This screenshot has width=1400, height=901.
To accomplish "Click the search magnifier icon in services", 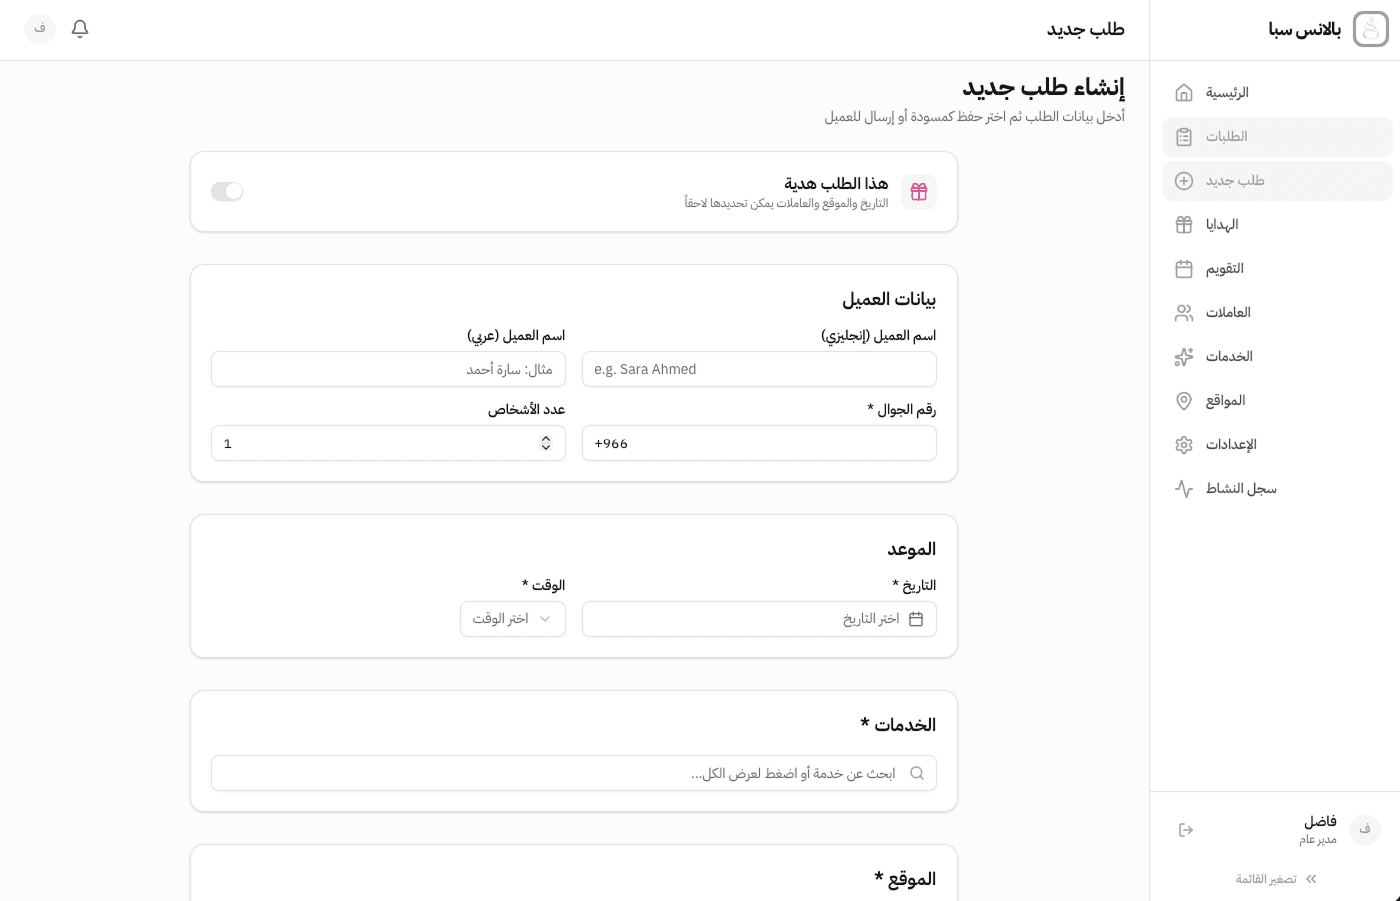I will 917,773.
